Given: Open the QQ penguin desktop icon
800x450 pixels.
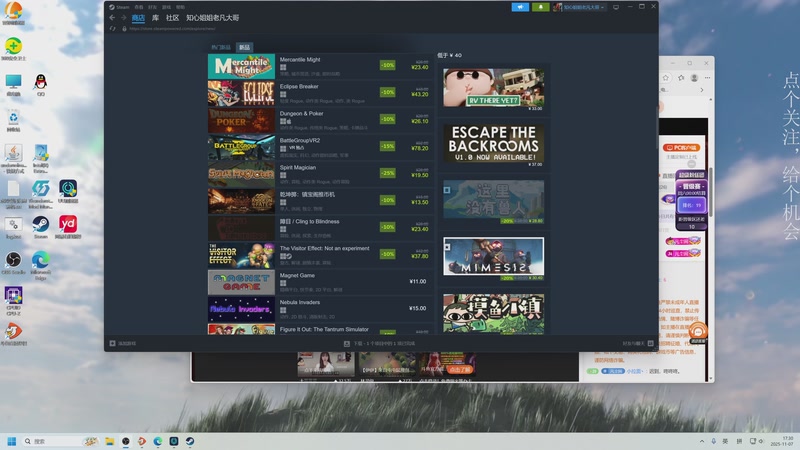Looking at the screenshot, I should coord(41,84).
